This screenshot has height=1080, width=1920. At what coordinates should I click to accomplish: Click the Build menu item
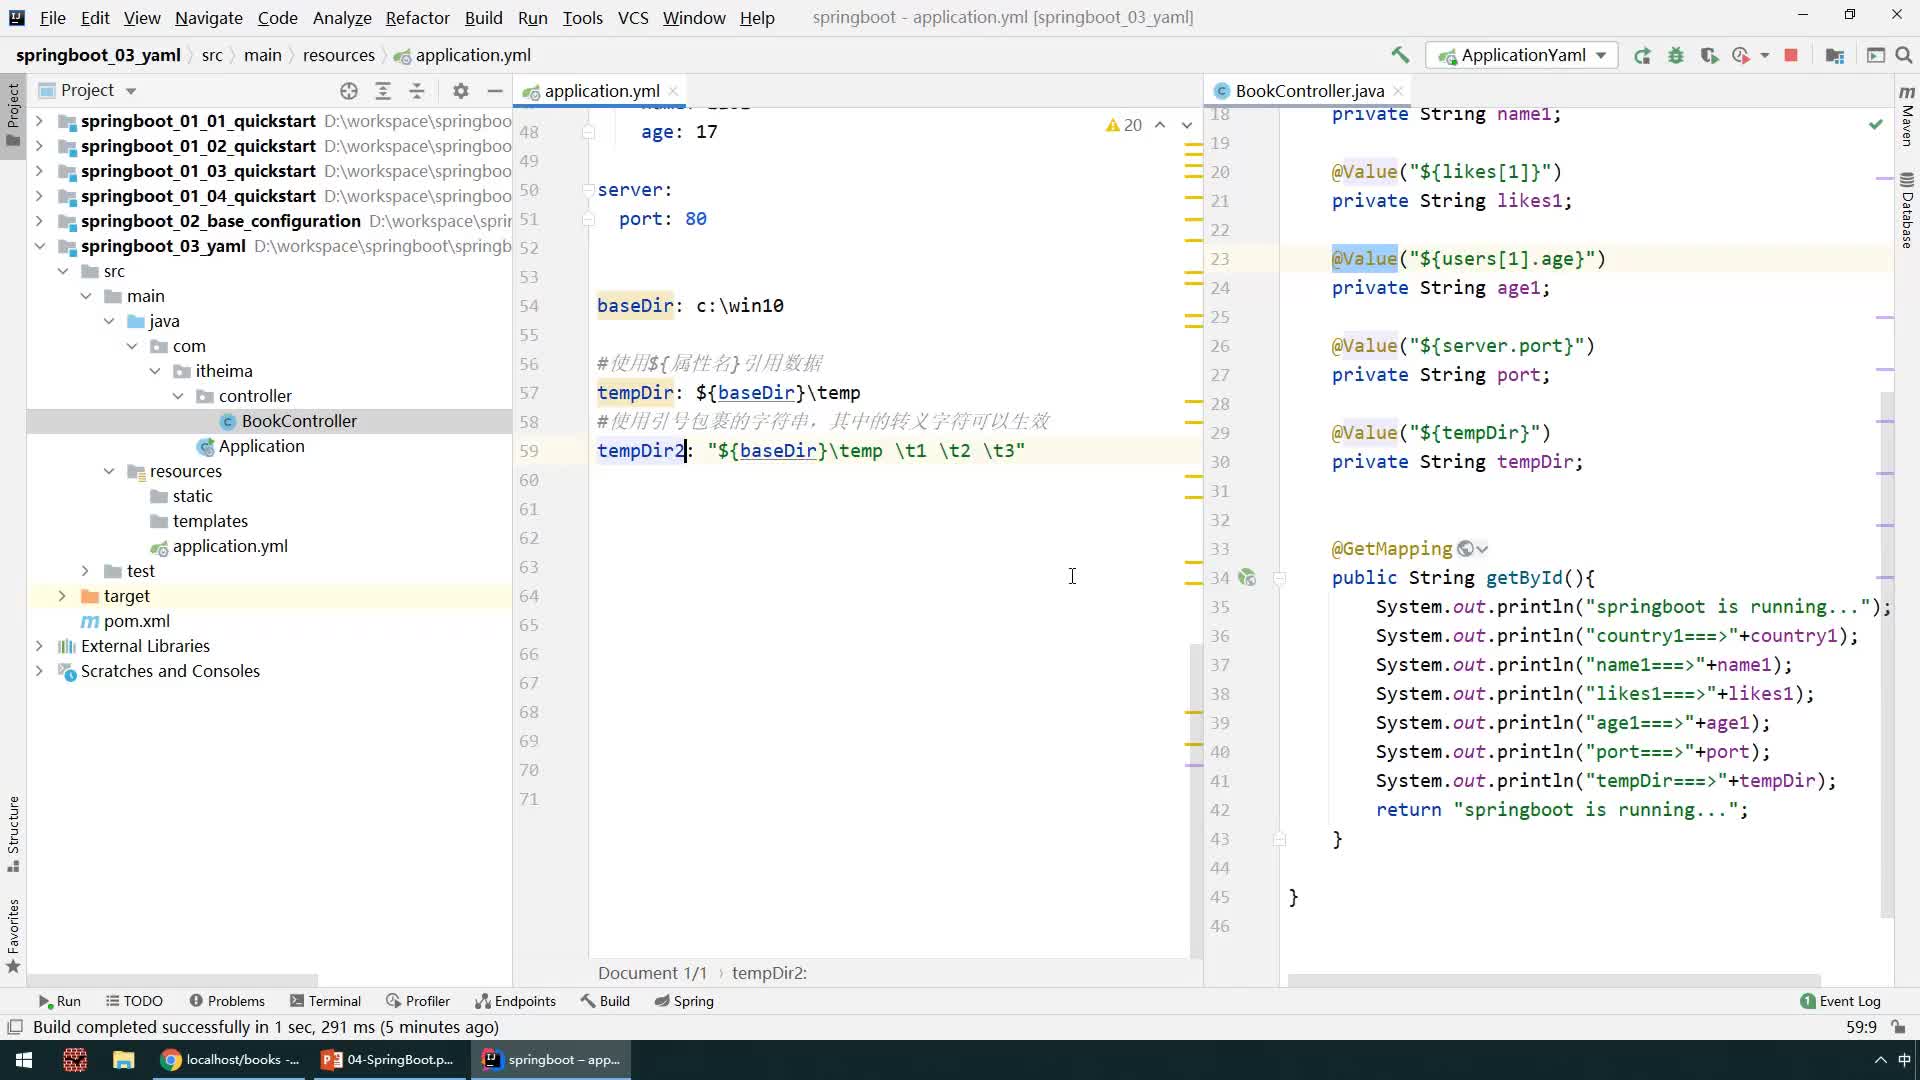484,17
